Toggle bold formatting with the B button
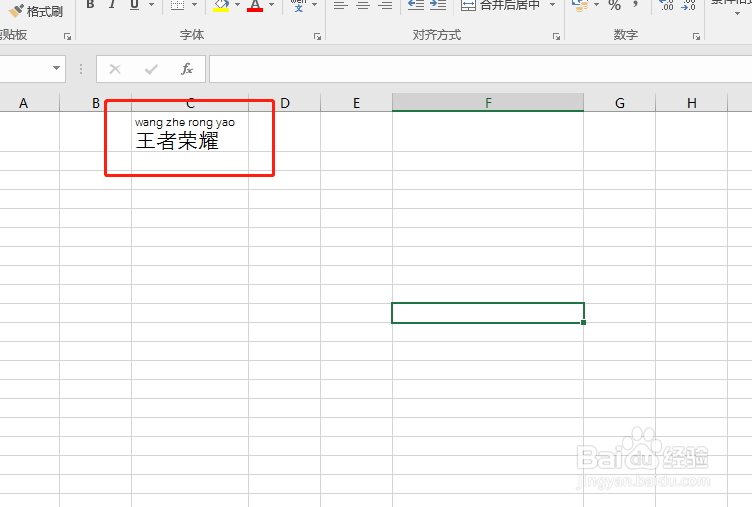 (x=90, y=5)
